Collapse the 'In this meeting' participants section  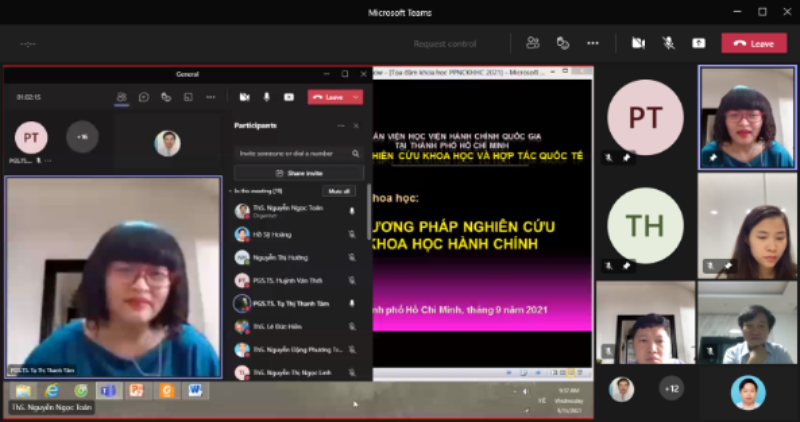pos(230,190)
